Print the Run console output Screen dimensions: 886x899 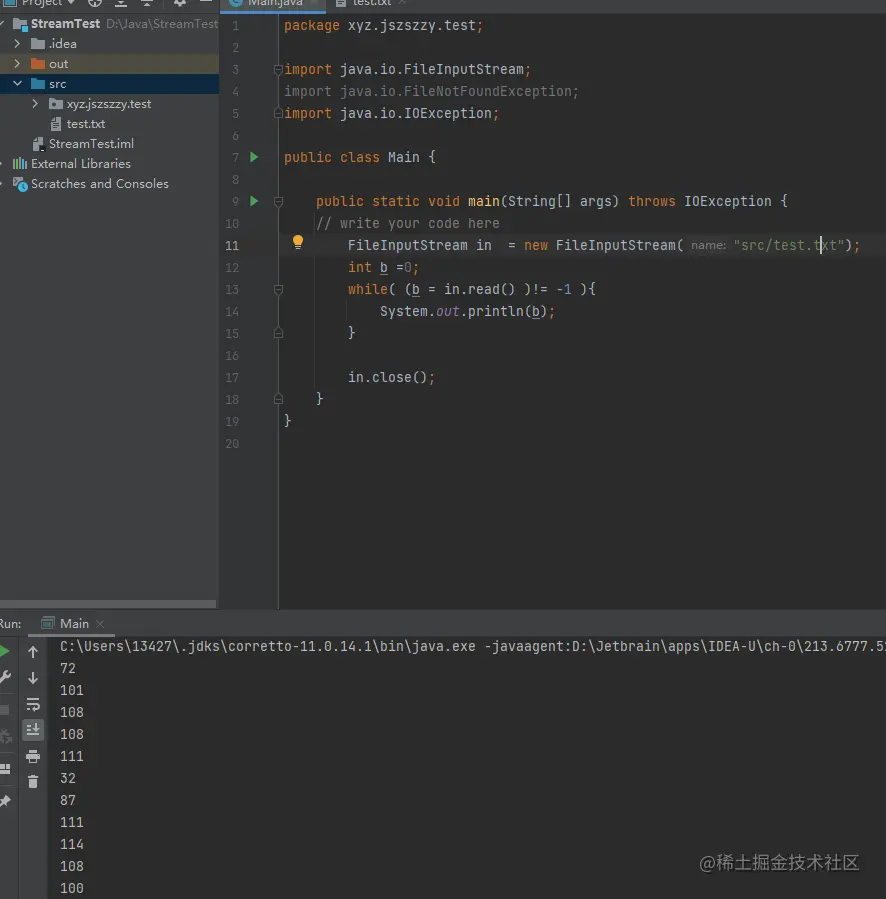[33, 756]
